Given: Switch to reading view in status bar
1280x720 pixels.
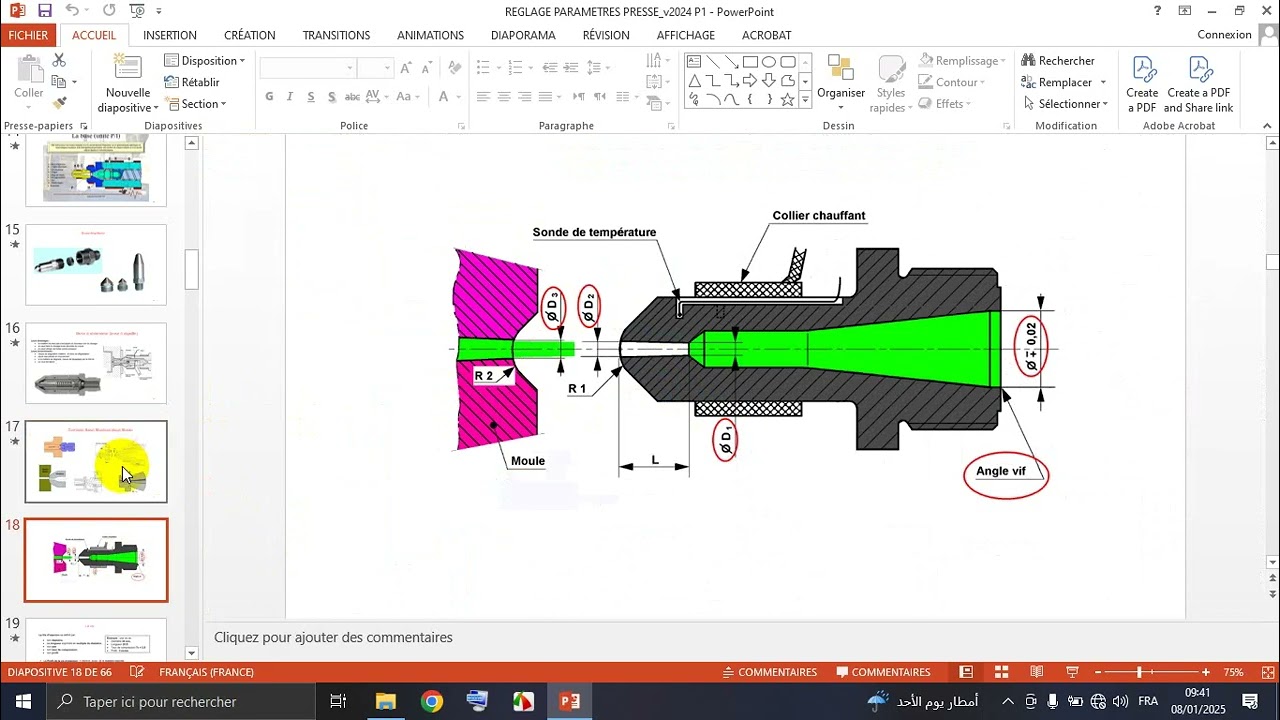Looking at the screenshot, I should pos(1037,672).
